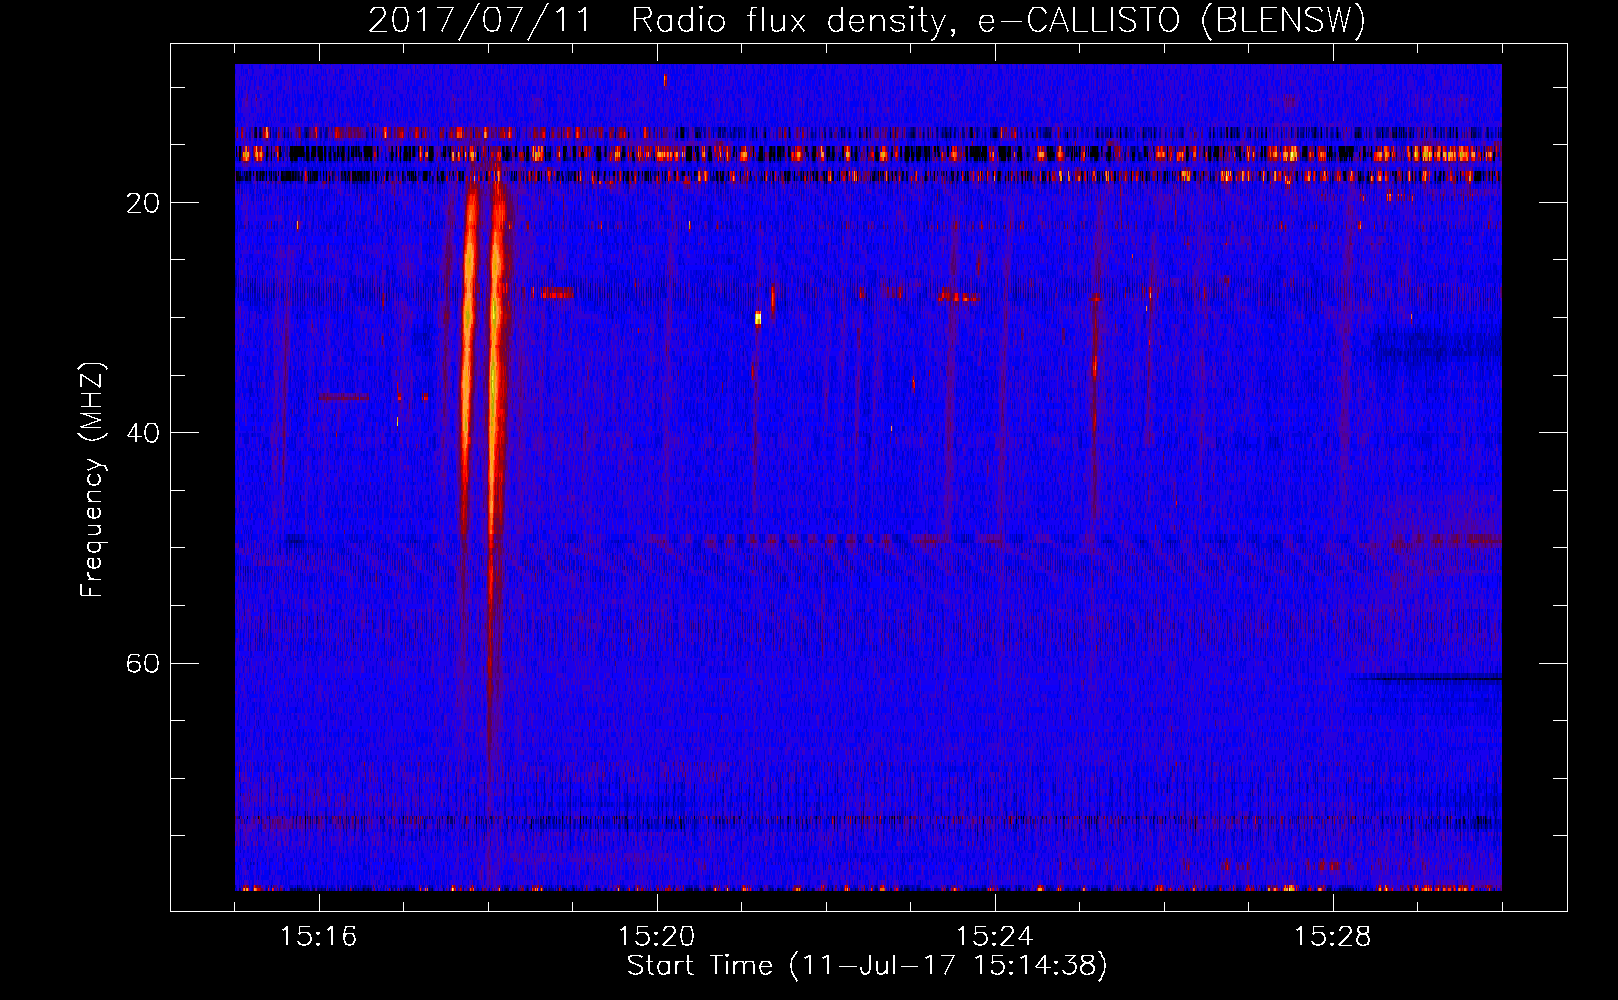Image resolution: width=1618 pixels, height=1000 pixels.
Task: Click the date "2017/07/11" in the title
Action: pos(480,20)
